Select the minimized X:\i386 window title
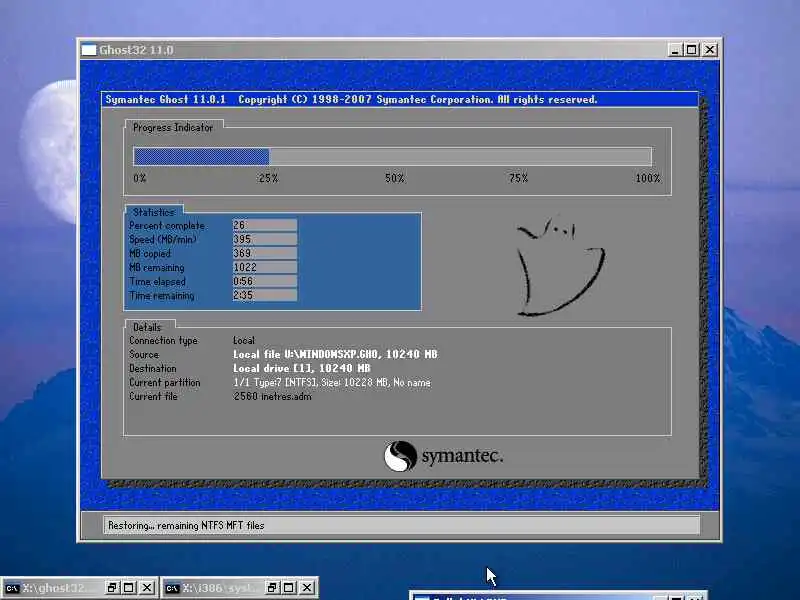 coord(219,588)
